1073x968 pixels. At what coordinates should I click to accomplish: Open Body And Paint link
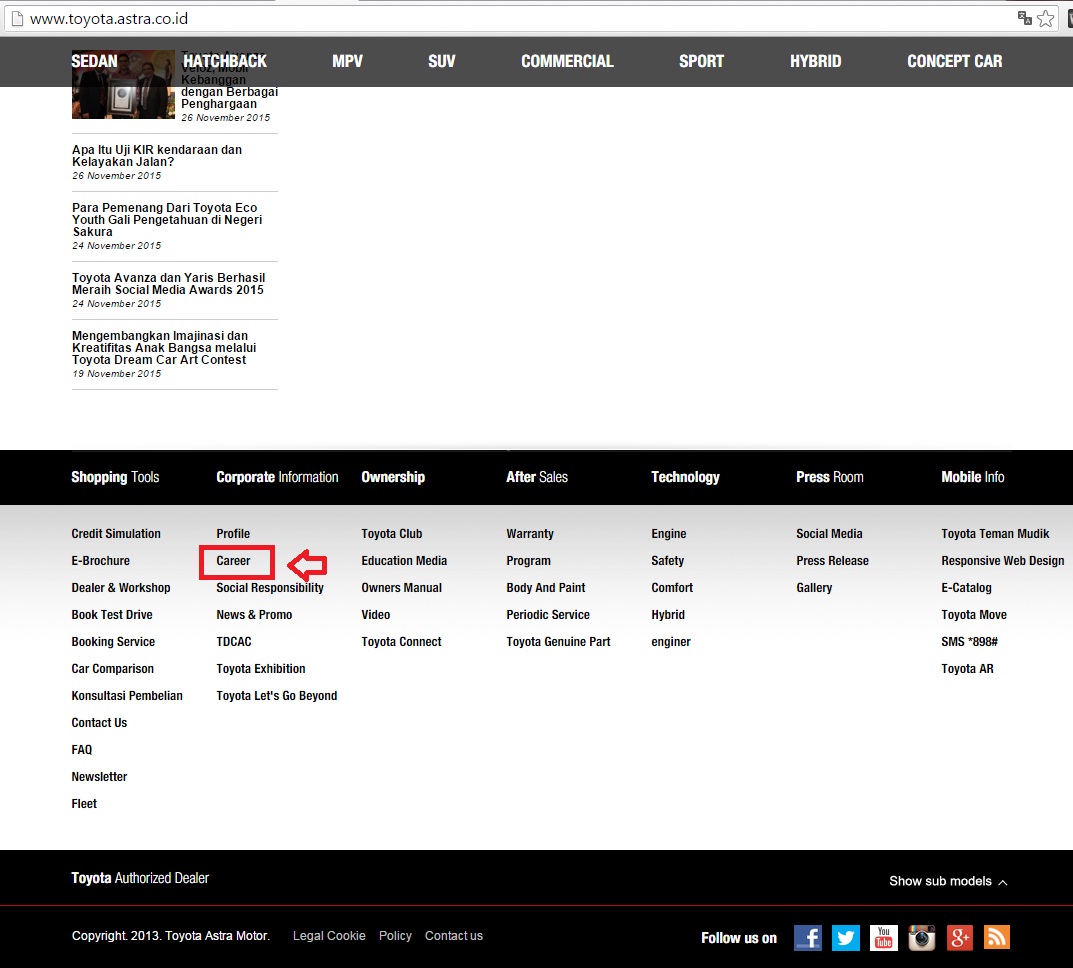(546, 588)
